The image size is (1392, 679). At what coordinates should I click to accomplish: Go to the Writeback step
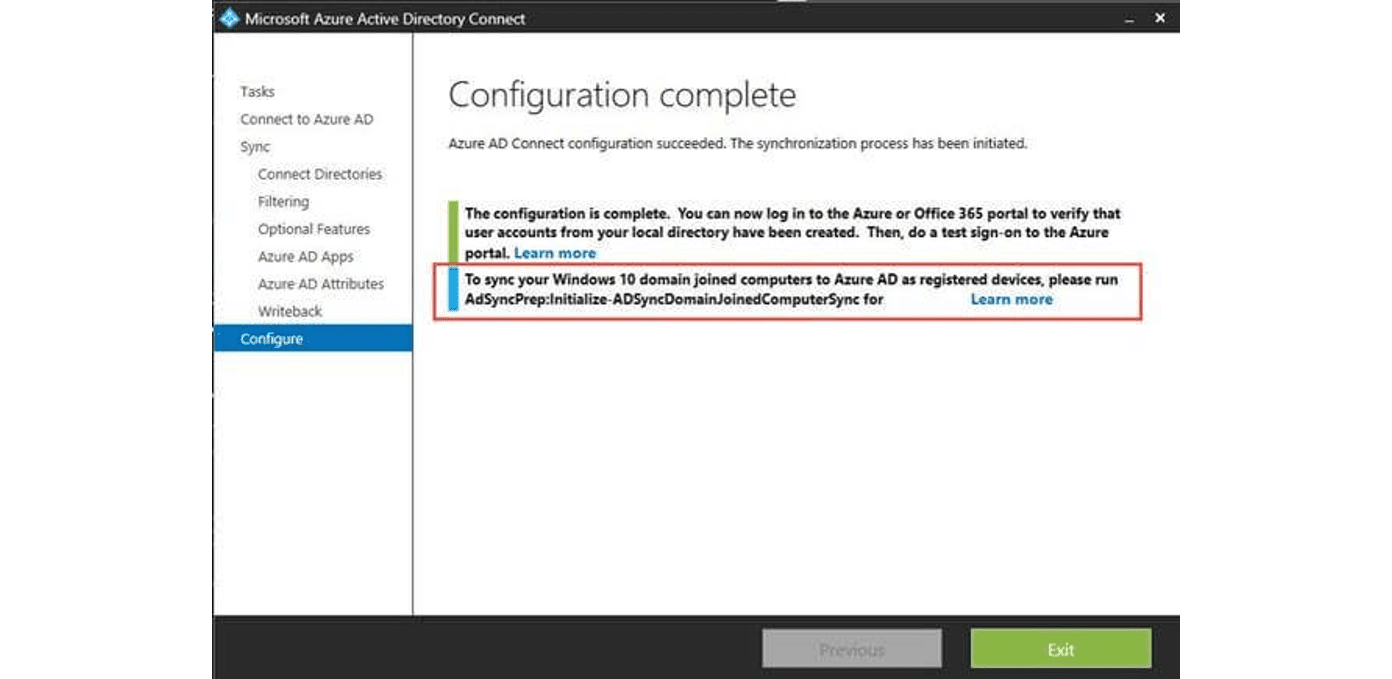(290, 312)
